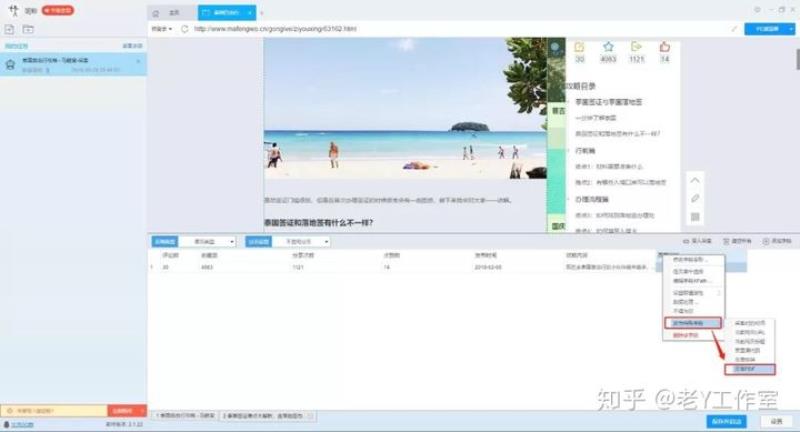The width and height of the screenshot is (800, 432).
Task: Select the highlighted last submenu option
Action: [750, 369]
